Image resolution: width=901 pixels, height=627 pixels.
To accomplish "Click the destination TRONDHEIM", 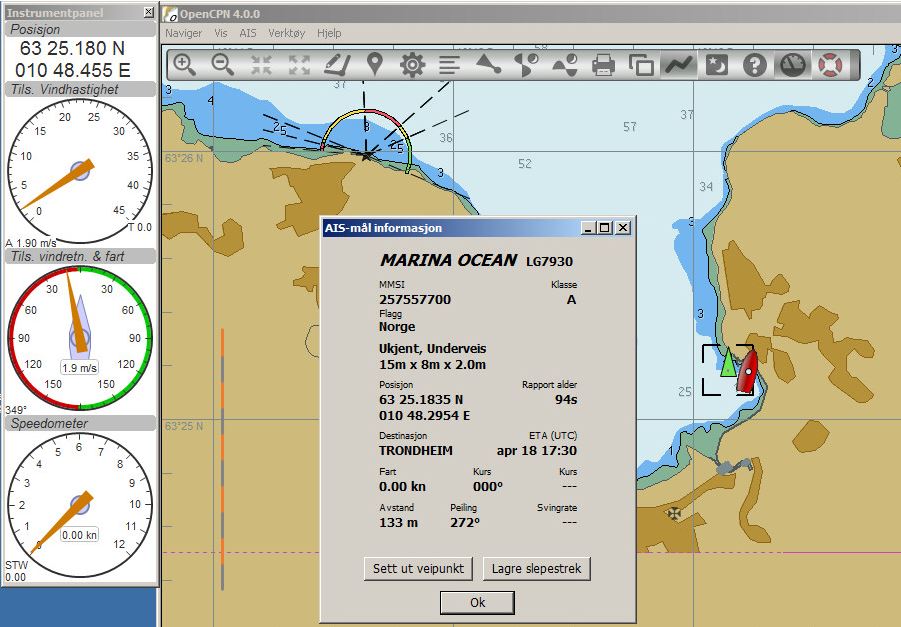I will [x=416, y=451].
